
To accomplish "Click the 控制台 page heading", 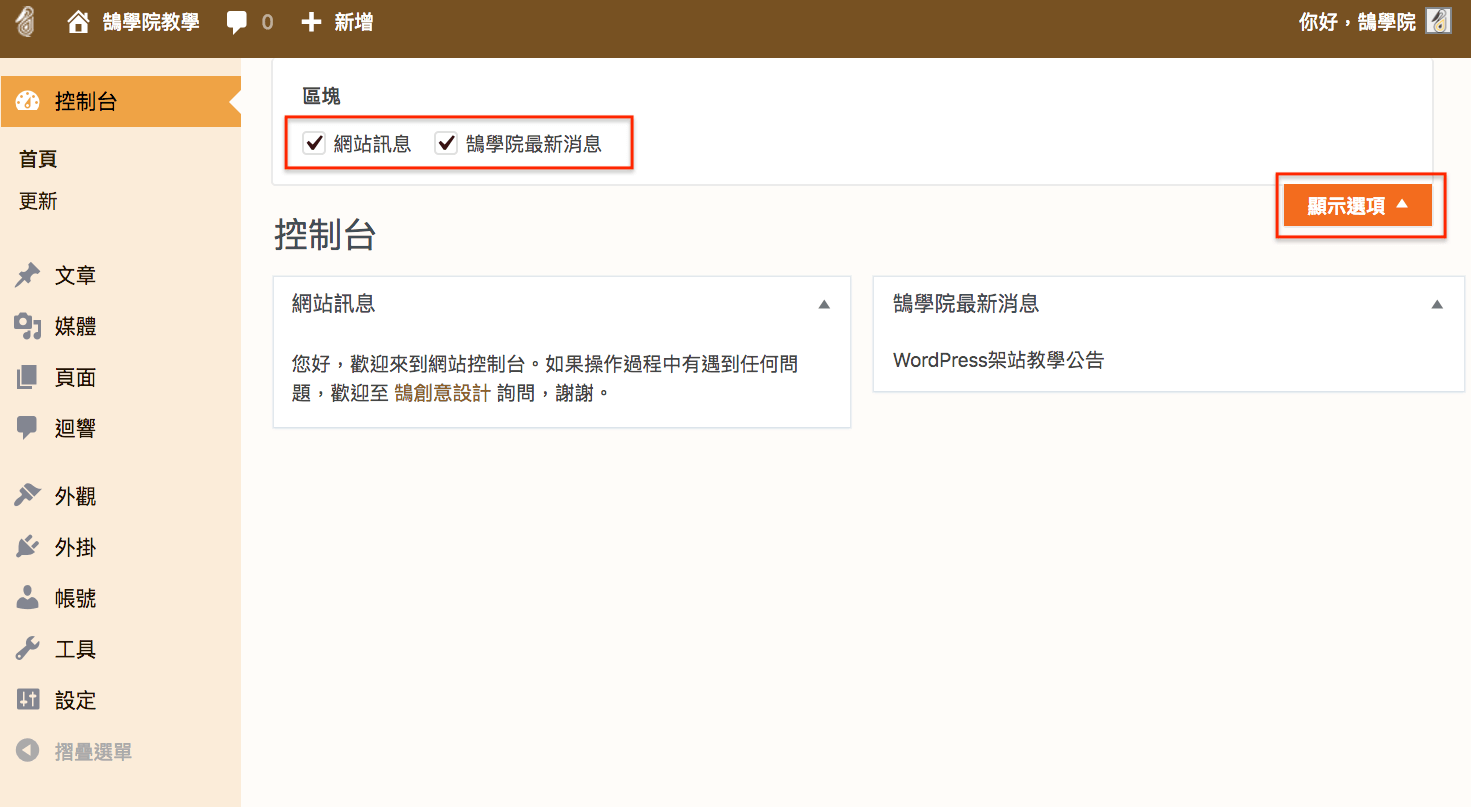I will (x=325, y=235).
